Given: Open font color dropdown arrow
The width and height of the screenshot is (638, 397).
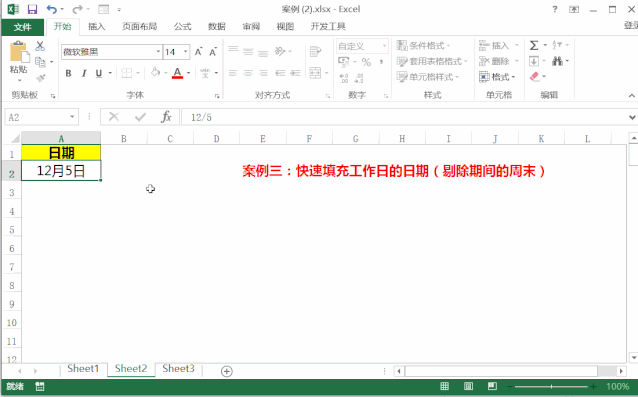Looking at the screenshot, I should click(188, 73).
